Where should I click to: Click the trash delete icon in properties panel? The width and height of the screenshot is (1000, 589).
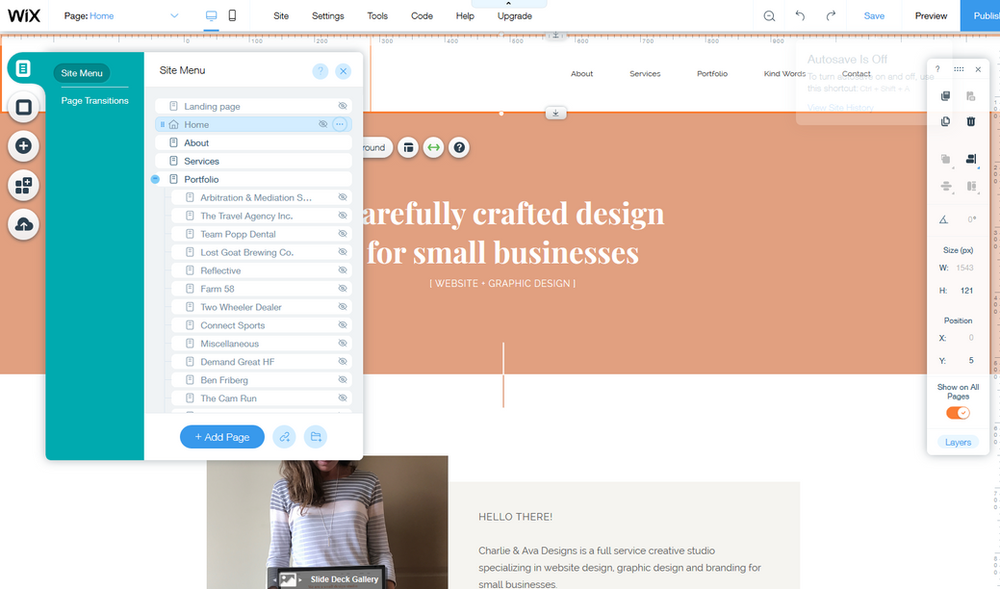(970, 121)
